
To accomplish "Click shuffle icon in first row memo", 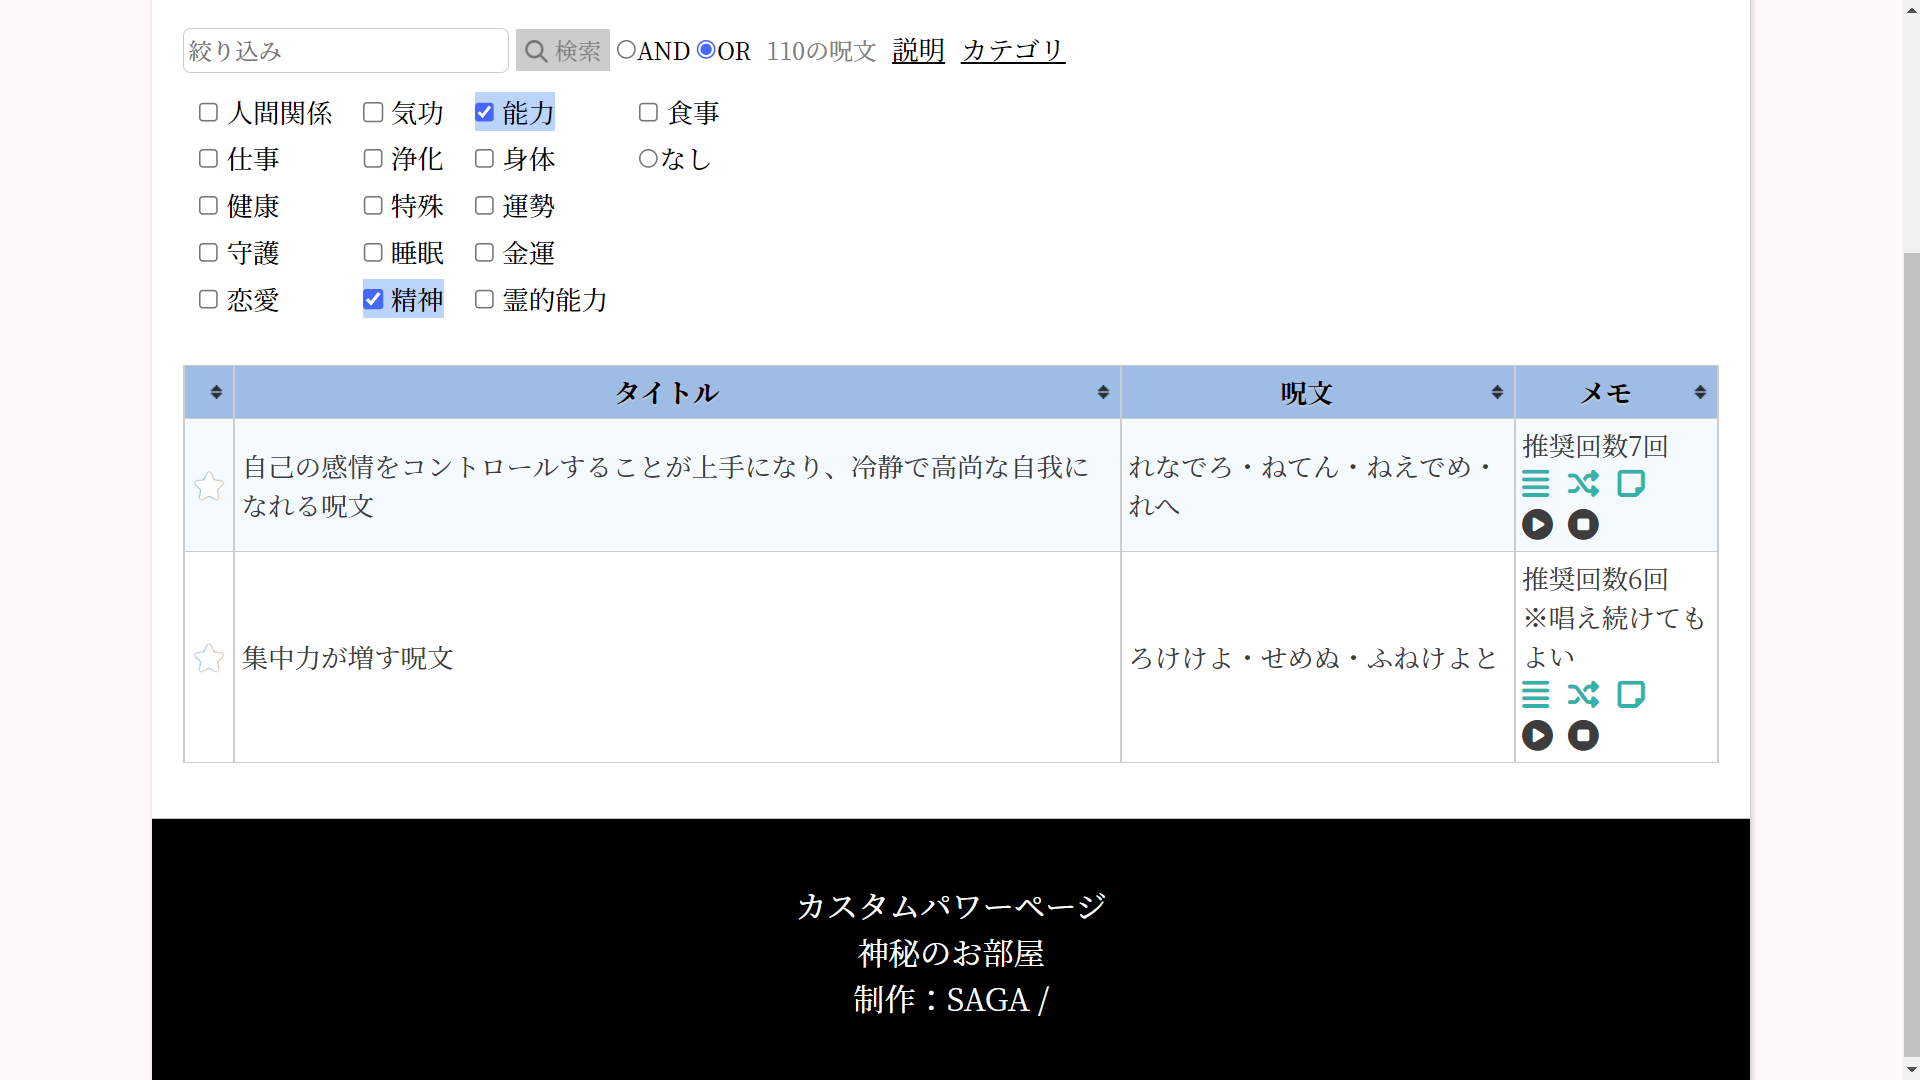I will pyautogui.click(x=1583, y=484).
